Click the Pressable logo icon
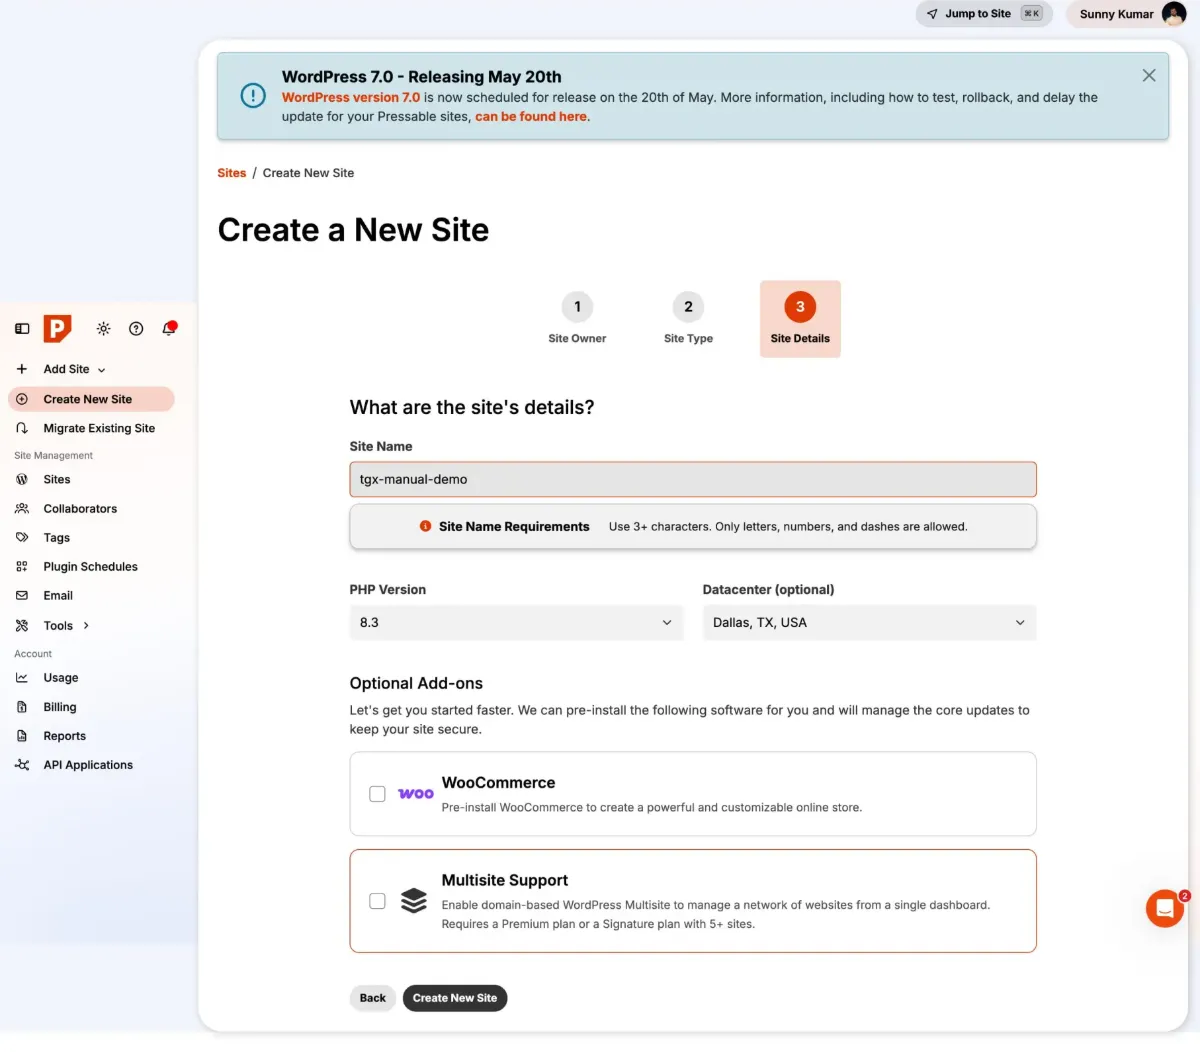 click(58, 328)
